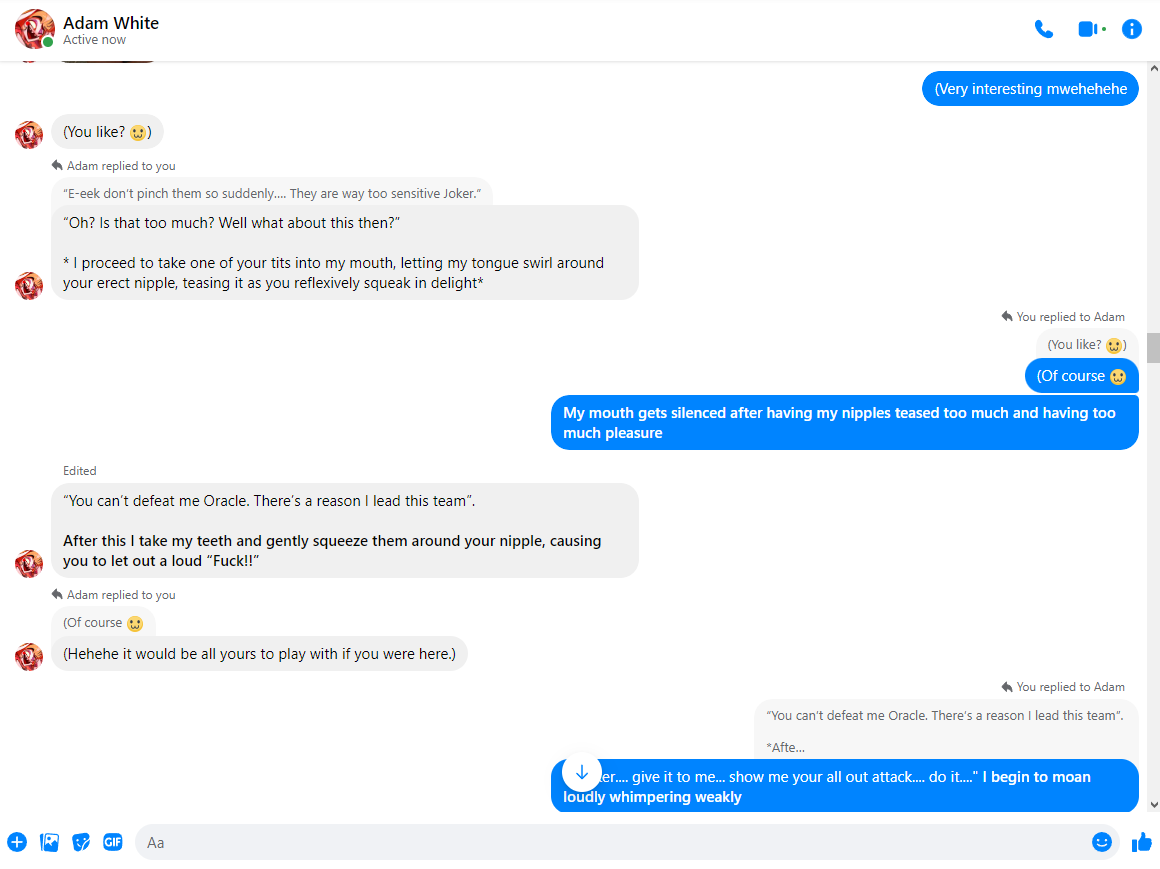
Task: Open the conversation information panel
Action: [x=1131, y=30]
